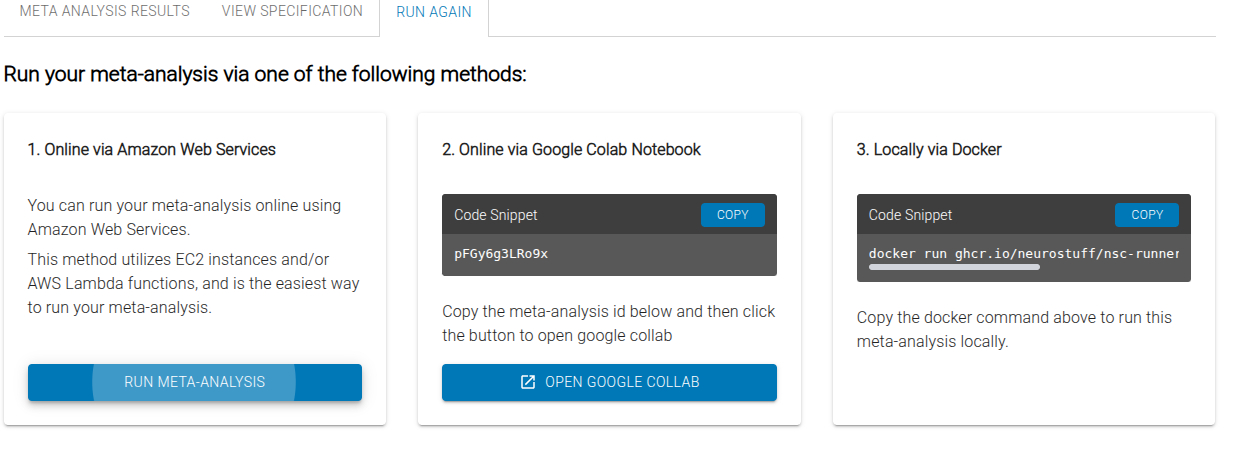Switch to the Meta Analysis Results tab
Screen dimensions: 1248x454
point(105,12)
